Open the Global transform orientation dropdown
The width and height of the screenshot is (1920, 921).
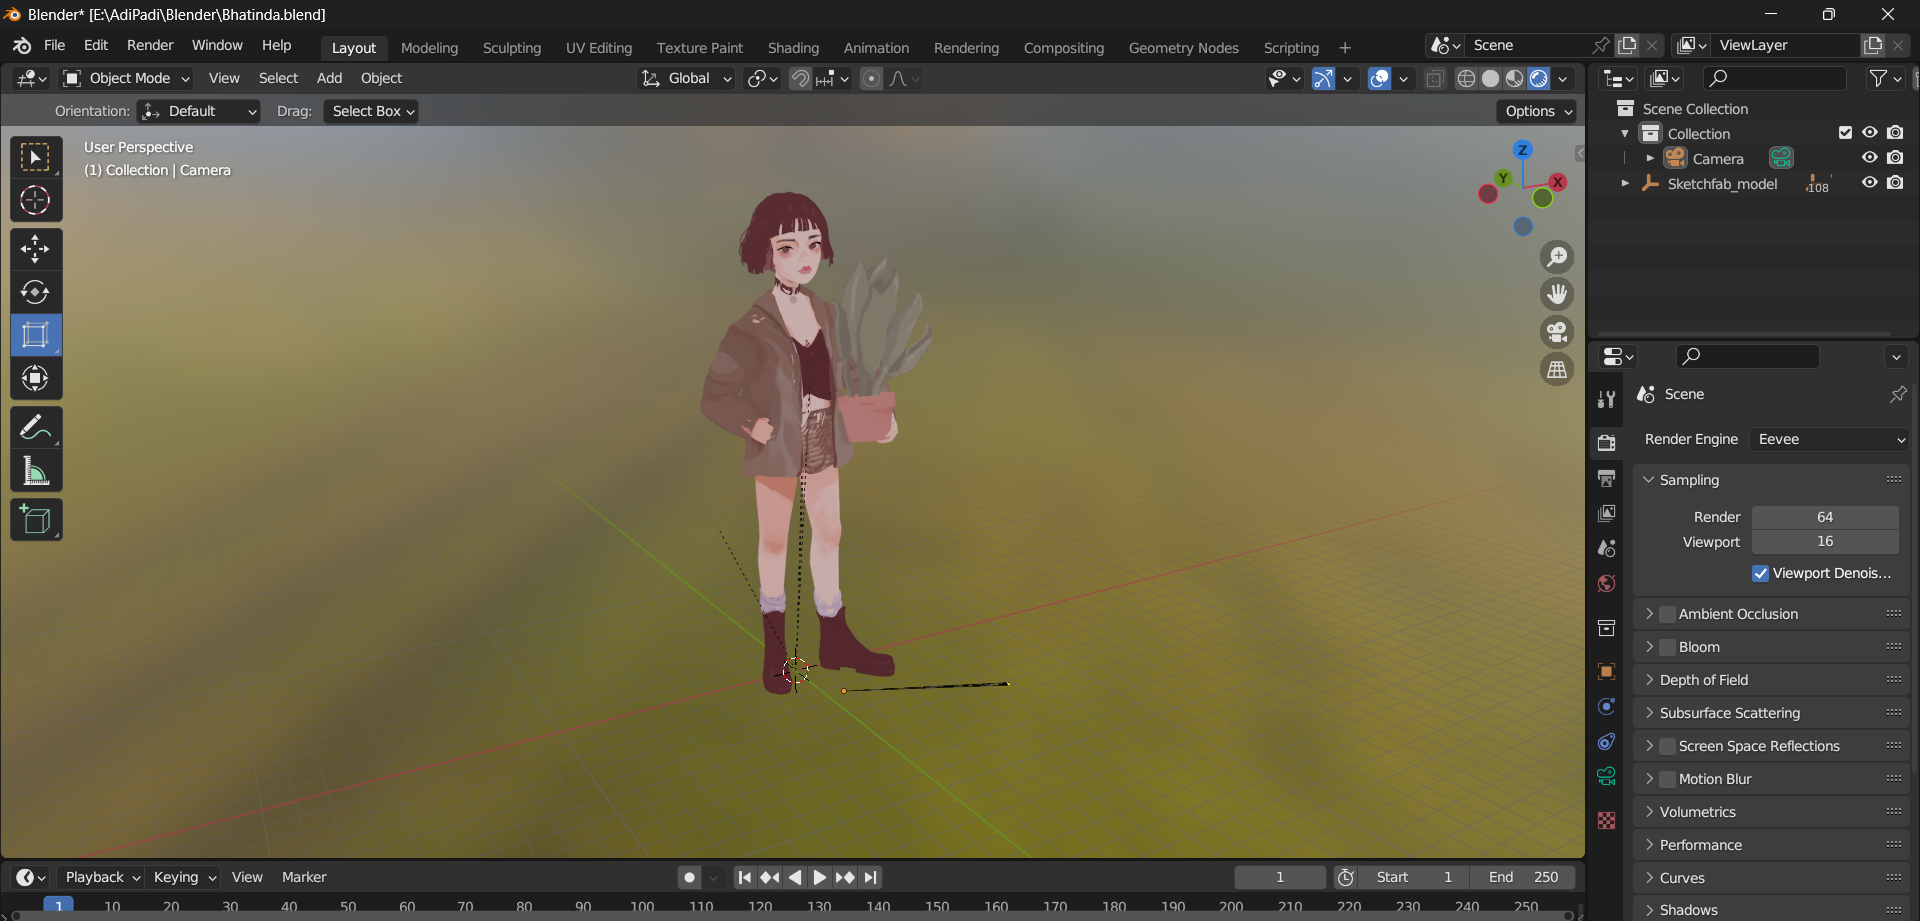click(686, 78)
